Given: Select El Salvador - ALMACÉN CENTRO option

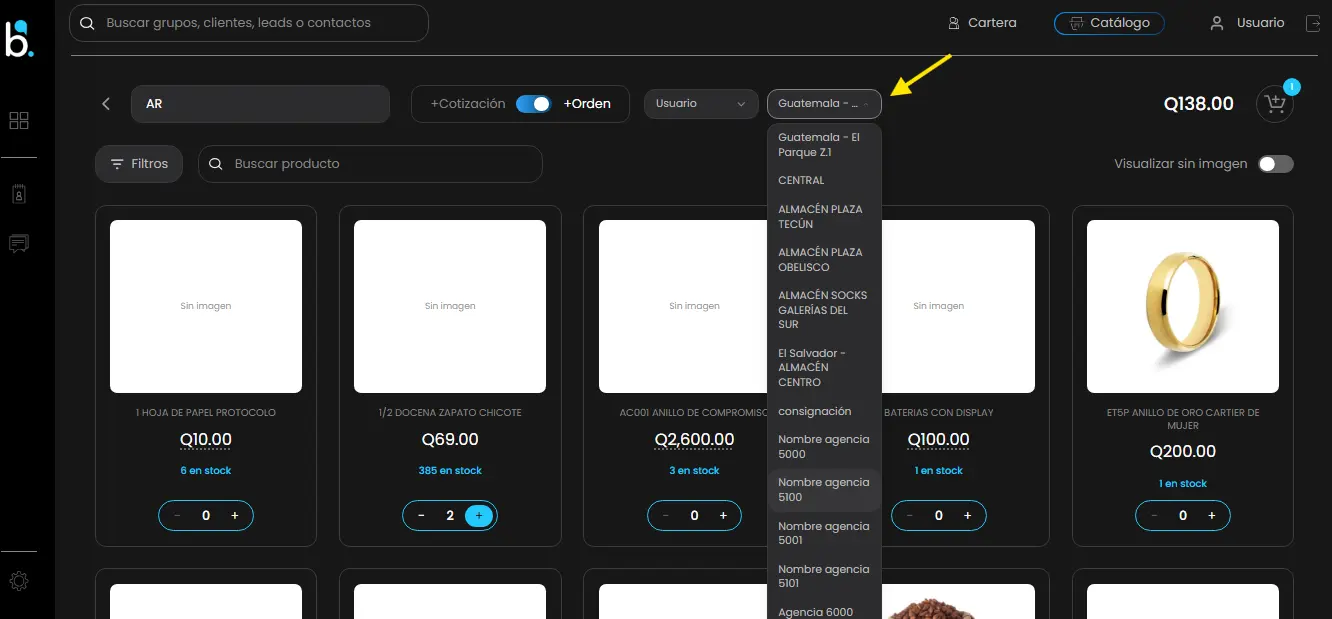Looking at the screenshot, I should [824, 368].
